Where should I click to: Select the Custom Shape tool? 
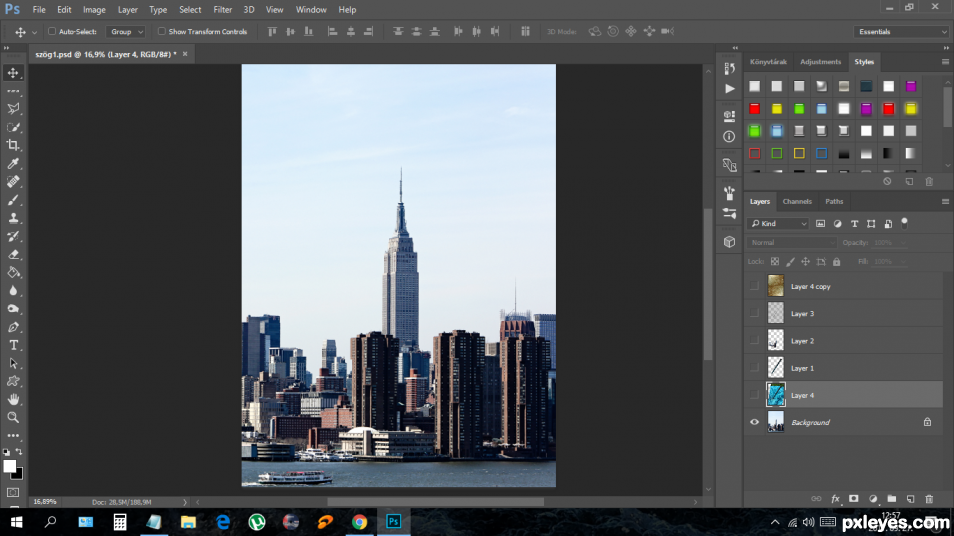pos(13,381)
